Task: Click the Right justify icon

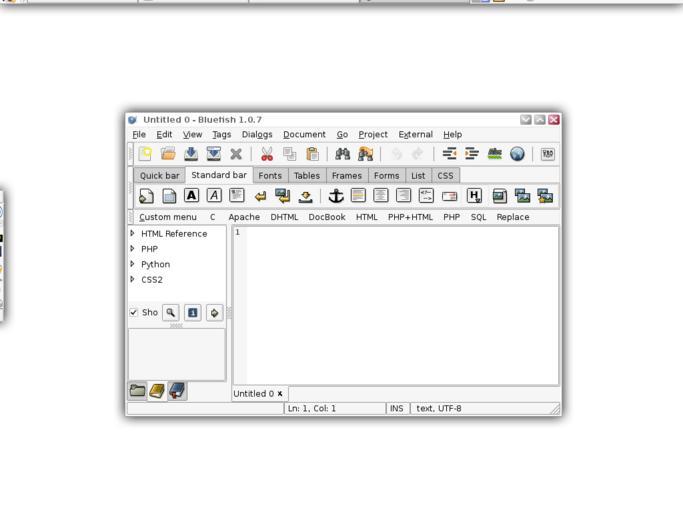Action: point(403,195)
